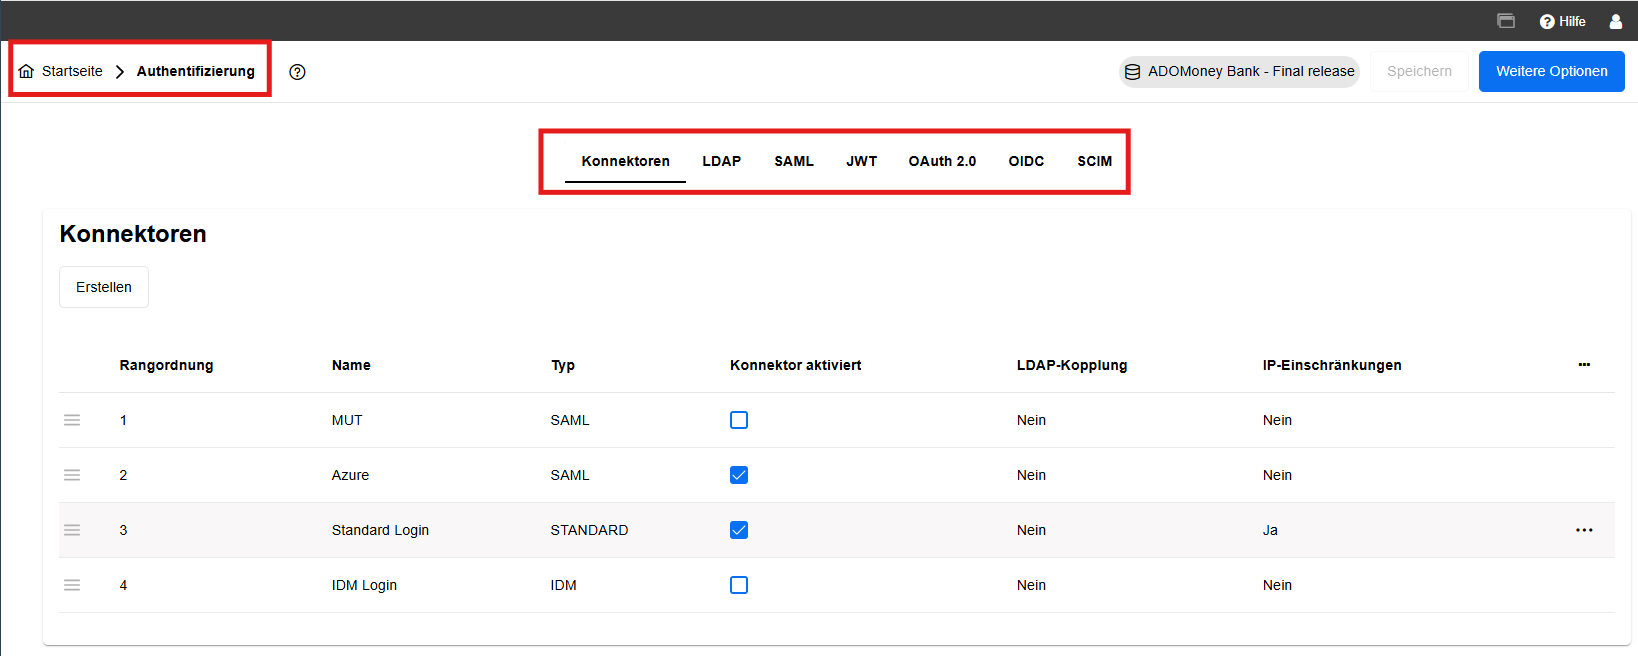Image resolution: width=1638 pixels, height=656 pixels.
Task: Enable the MUT connector checkbox
Action: [739, 420]
